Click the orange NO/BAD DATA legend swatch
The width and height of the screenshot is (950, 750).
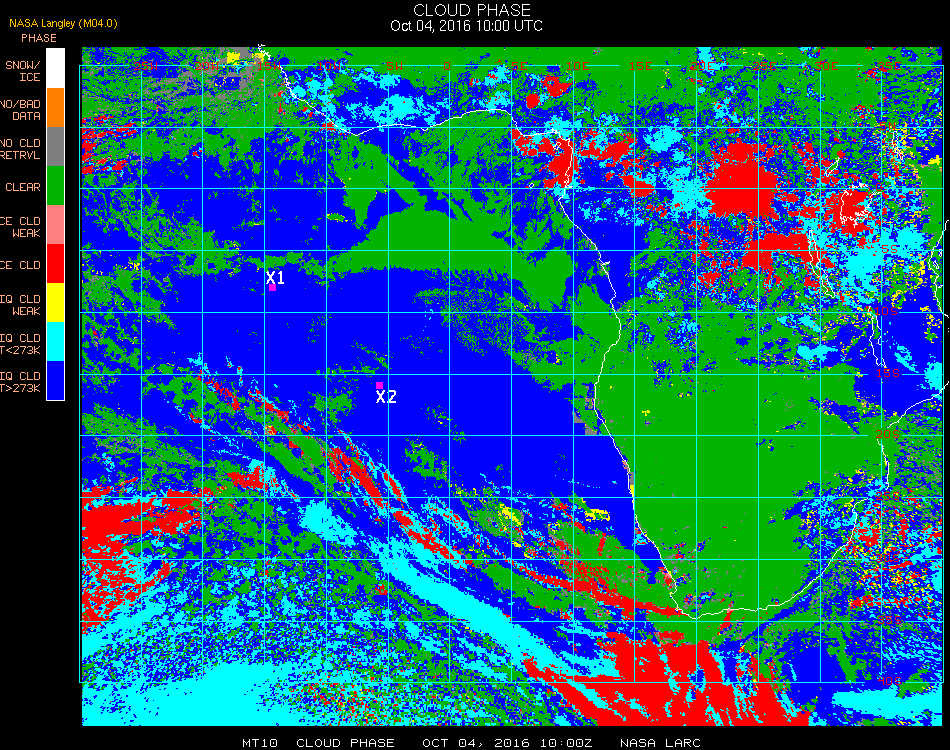55,108
